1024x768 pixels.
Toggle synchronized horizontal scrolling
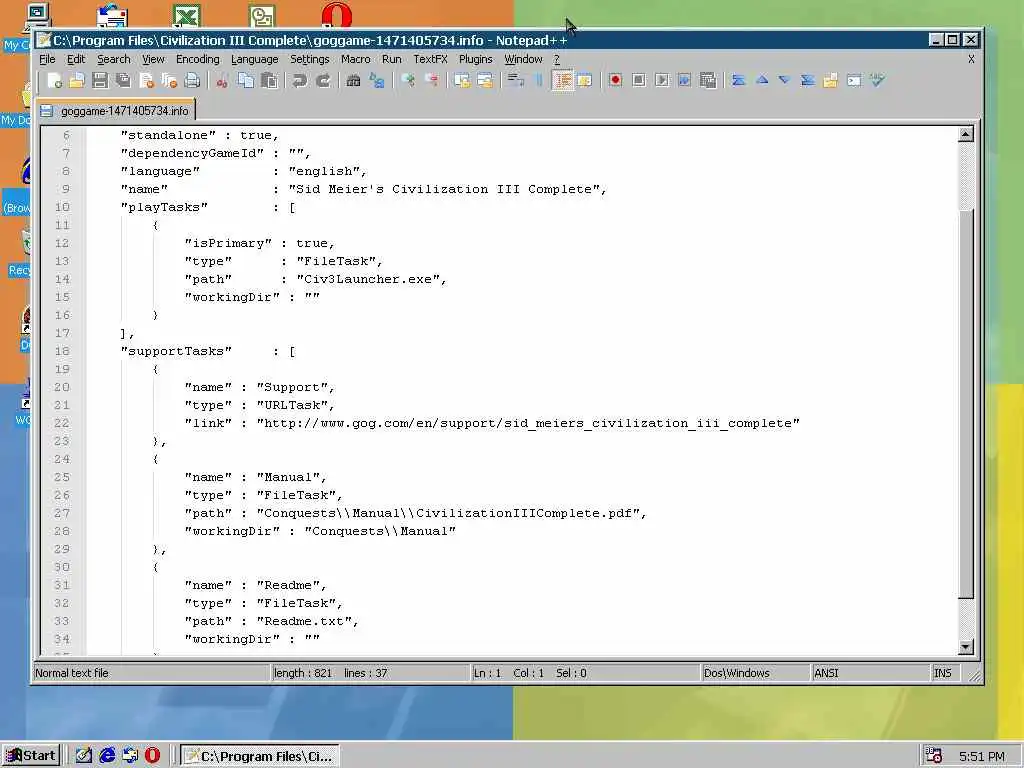click(485, 80)
